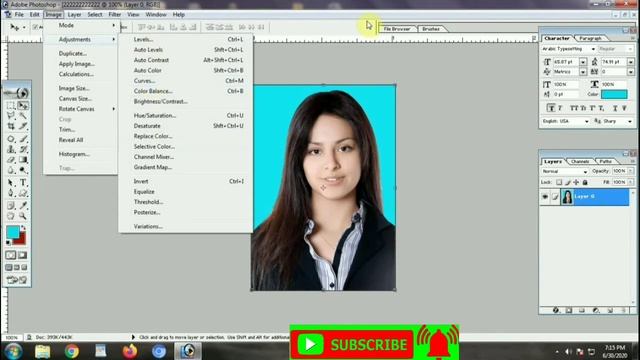Open the layer Opacity slider arrow
The width and height of the screenshot is (640, 360).
tap(630, 171)
